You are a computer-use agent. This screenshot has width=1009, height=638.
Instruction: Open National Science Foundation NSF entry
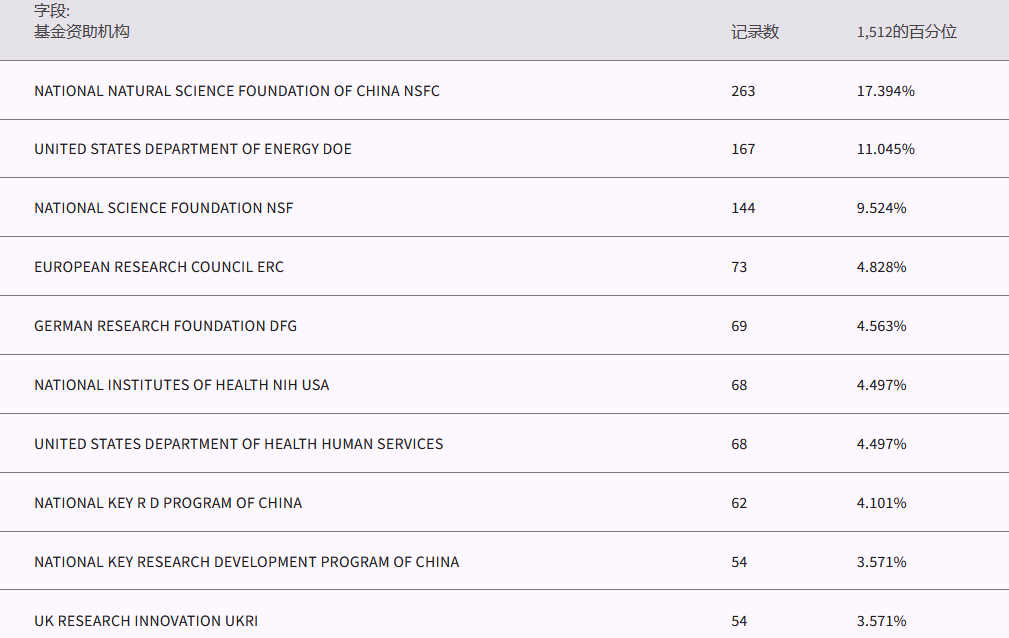[x=164, y=208]
